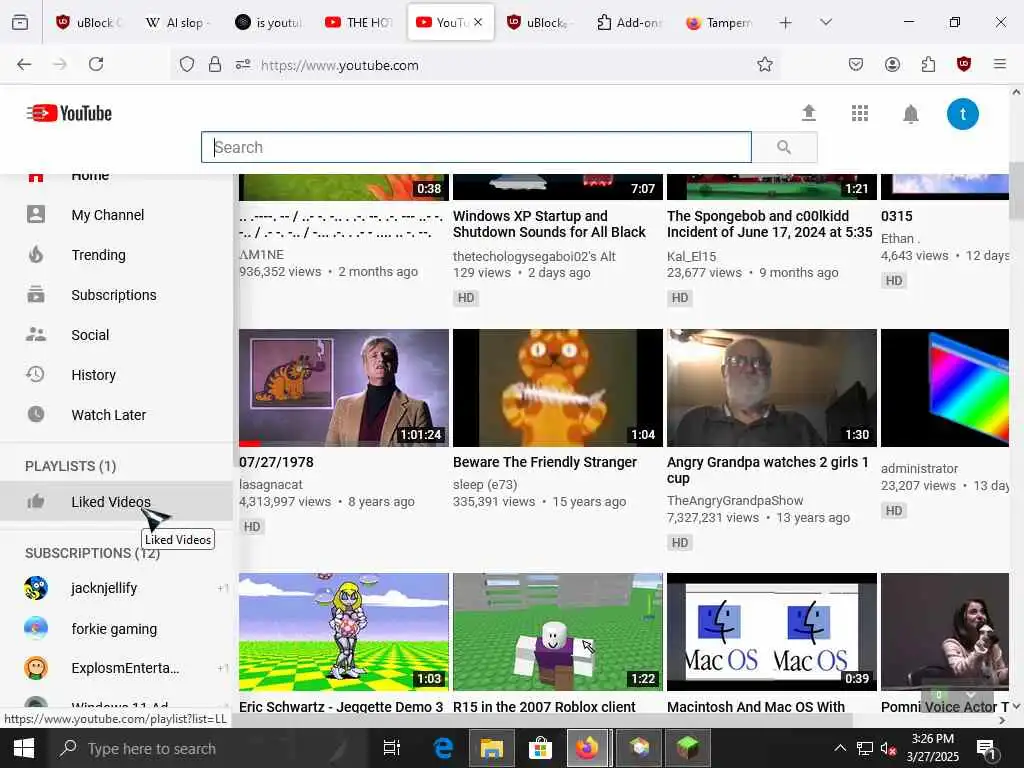Switch to the 'AI slop' Wikipedia tab
The image size is (1024, 768).
(178, 22)
